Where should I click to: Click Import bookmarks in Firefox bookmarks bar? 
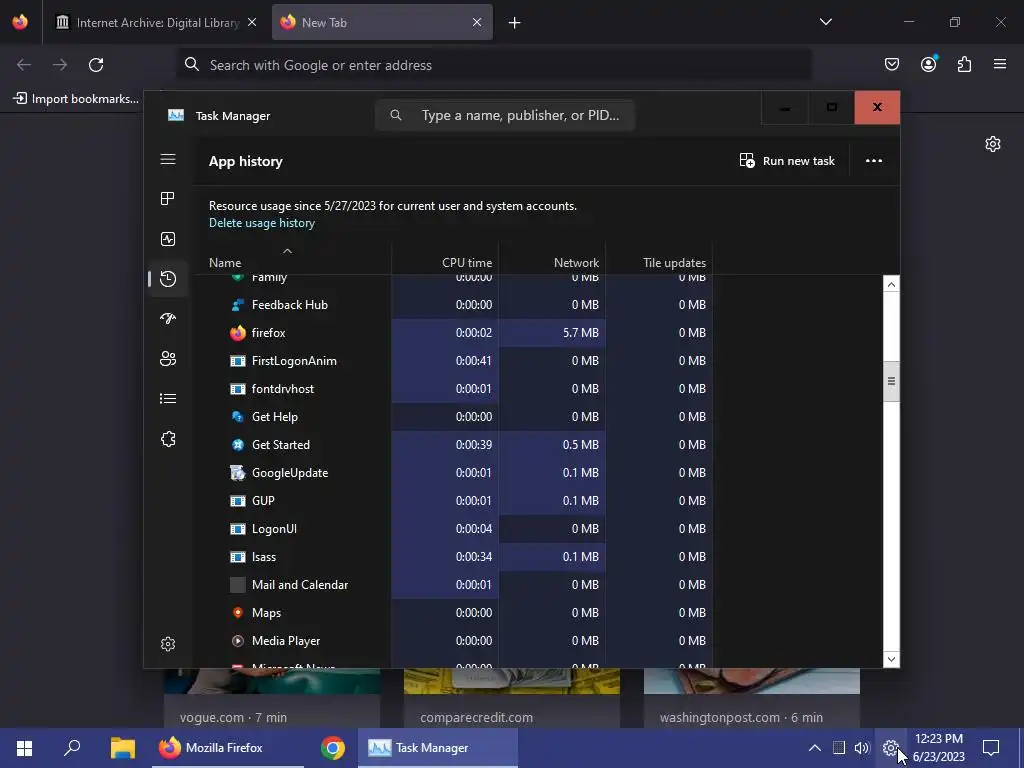point(77,99)
